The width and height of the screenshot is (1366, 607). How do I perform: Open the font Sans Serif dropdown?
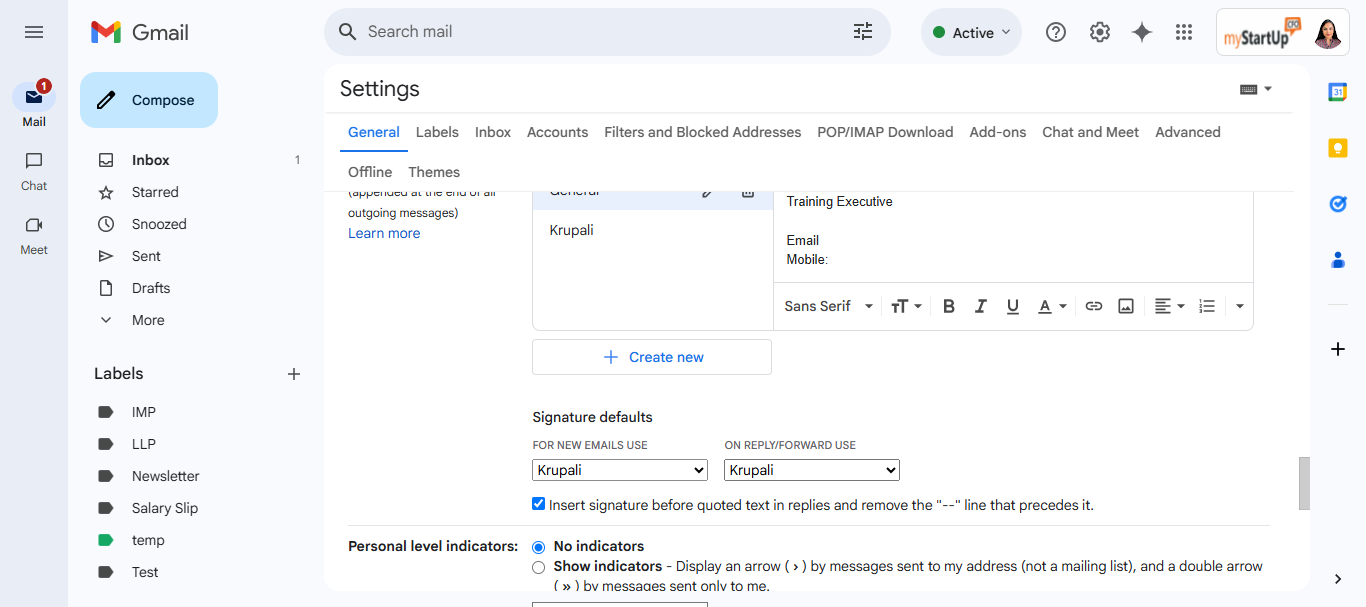click(829, 306)
